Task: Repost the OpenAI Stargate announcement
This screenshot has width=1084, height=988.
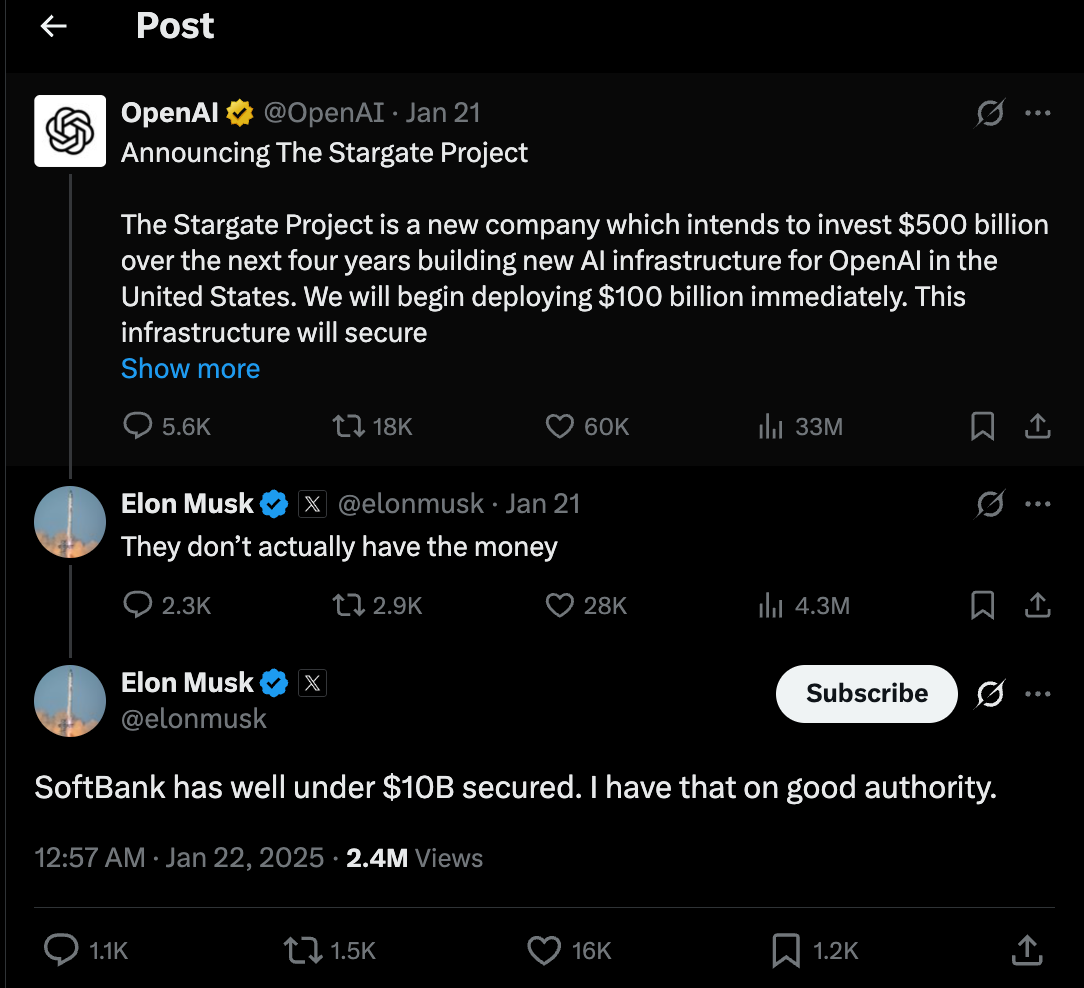Action: tap(347, 427)
